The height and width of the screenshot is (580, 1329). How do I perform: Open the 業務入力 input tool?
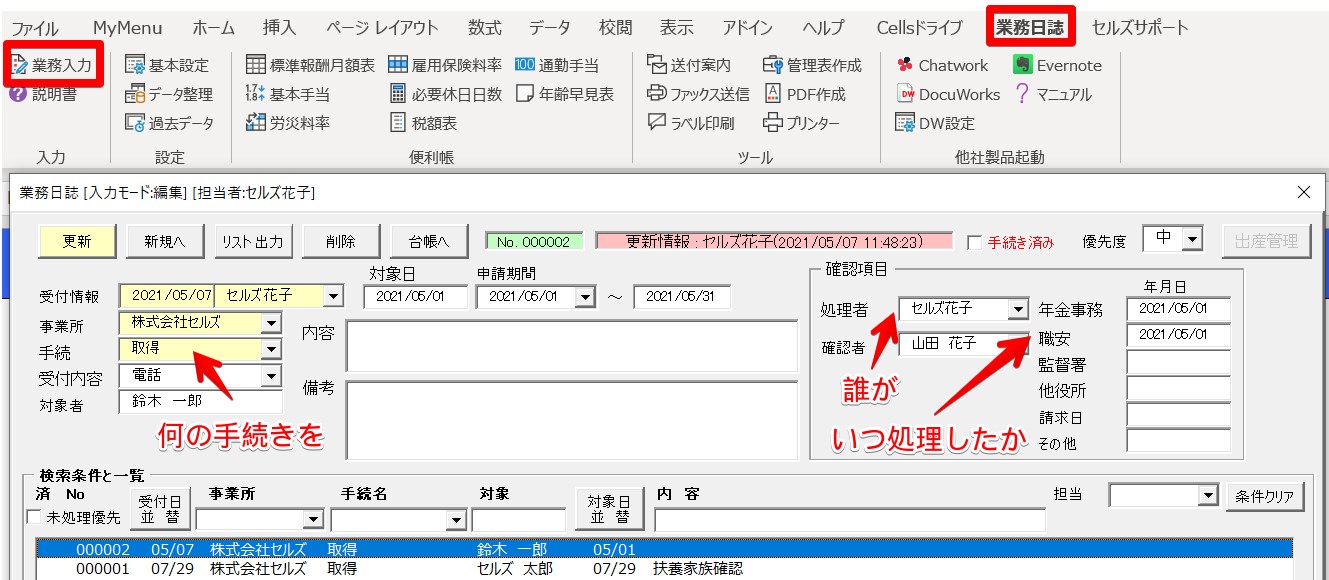tap(54, 66)
